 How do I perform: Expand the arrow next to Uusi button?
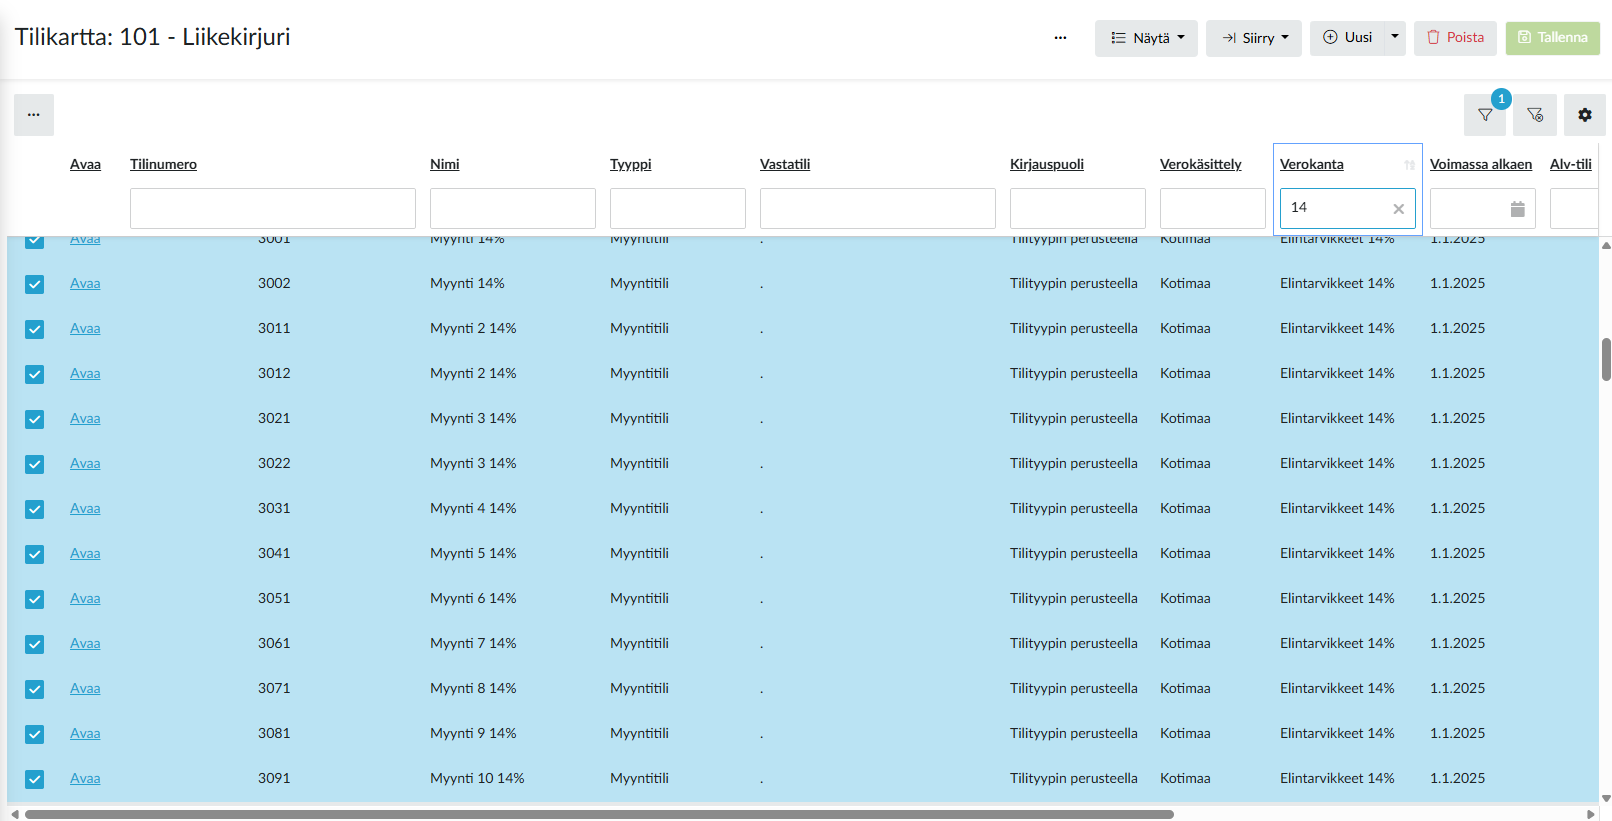(x=1394, y=37)
